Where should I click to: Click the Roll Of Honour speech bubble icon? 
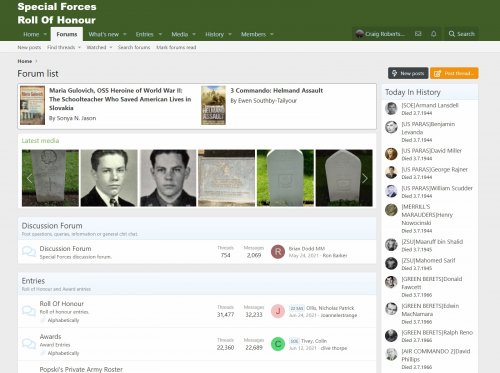coord(29,311)
